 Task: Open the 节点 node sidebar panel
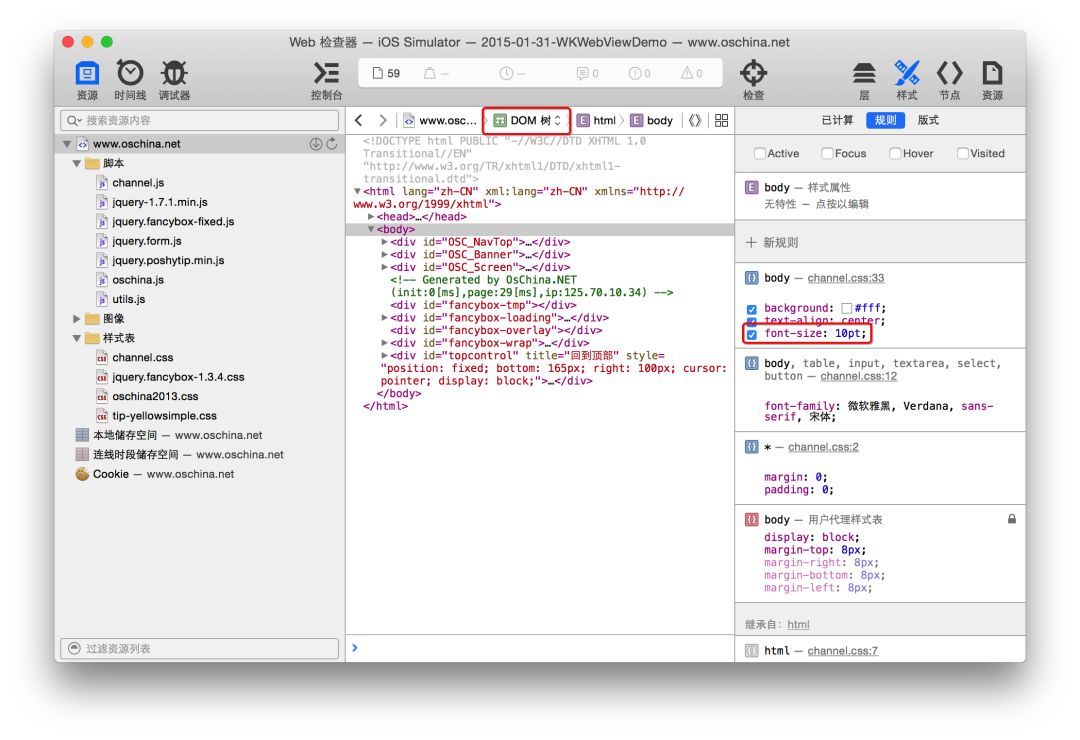[x=949, y=80]
